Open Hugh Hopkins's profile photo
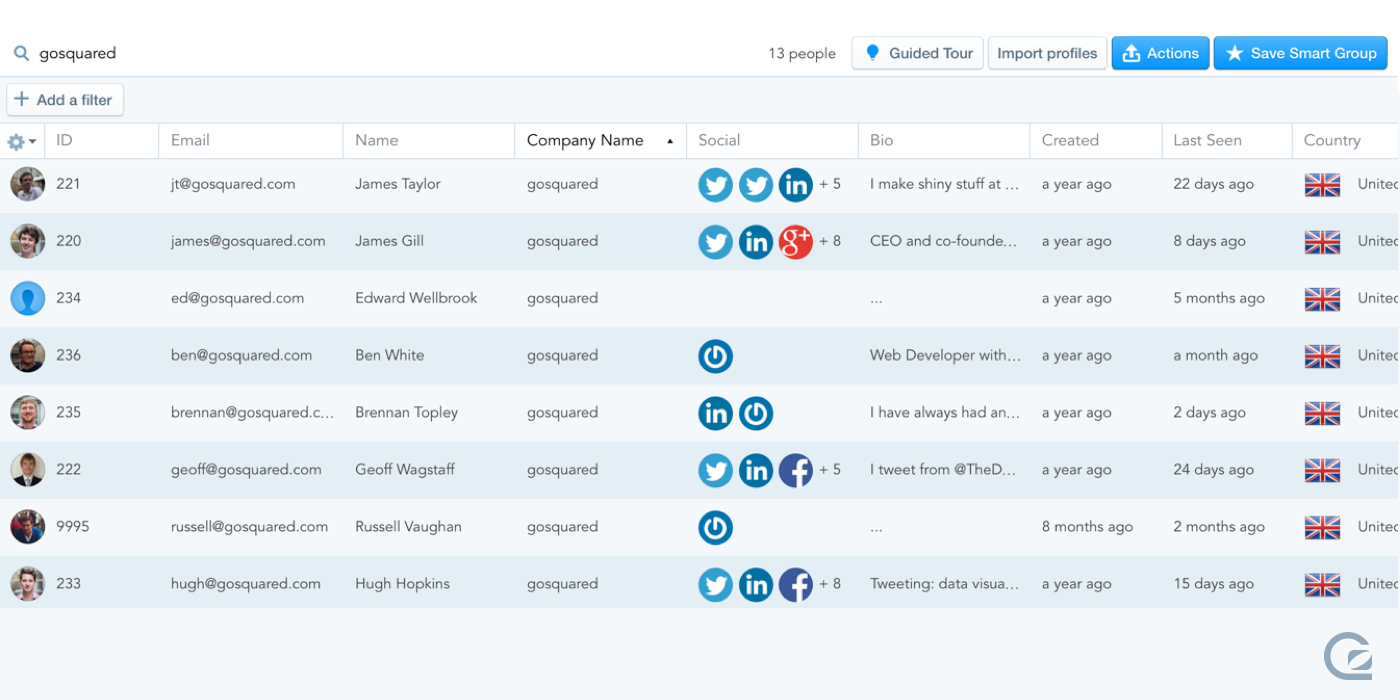1400x700 pixels. (28, 584)
